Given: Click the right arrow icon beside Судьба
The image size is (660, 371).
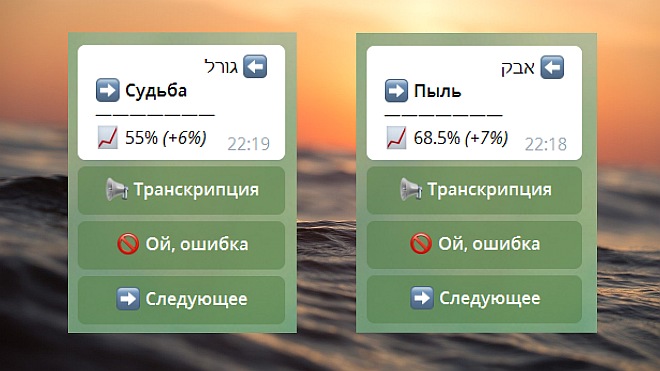Looking at the screenshot, I should [x=107, y=90].
